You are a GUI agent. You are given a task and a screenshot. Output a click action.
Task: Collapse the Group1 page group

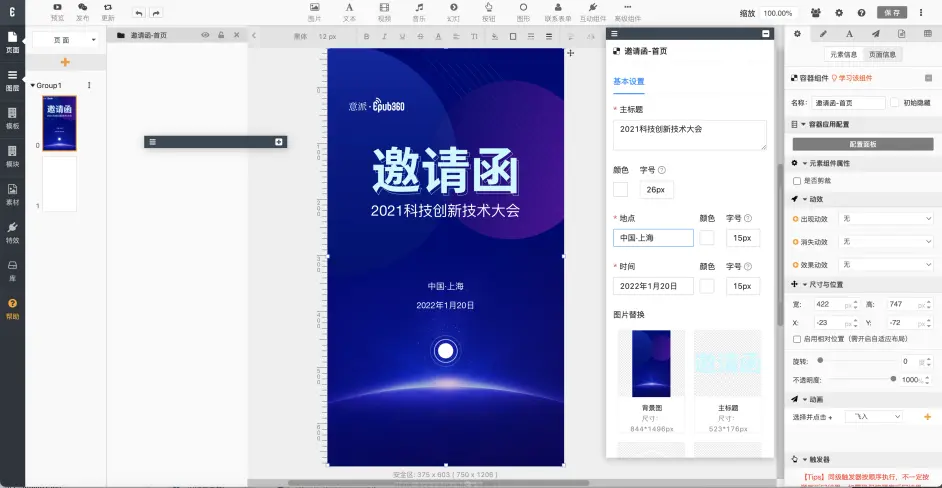pos(32,86)
